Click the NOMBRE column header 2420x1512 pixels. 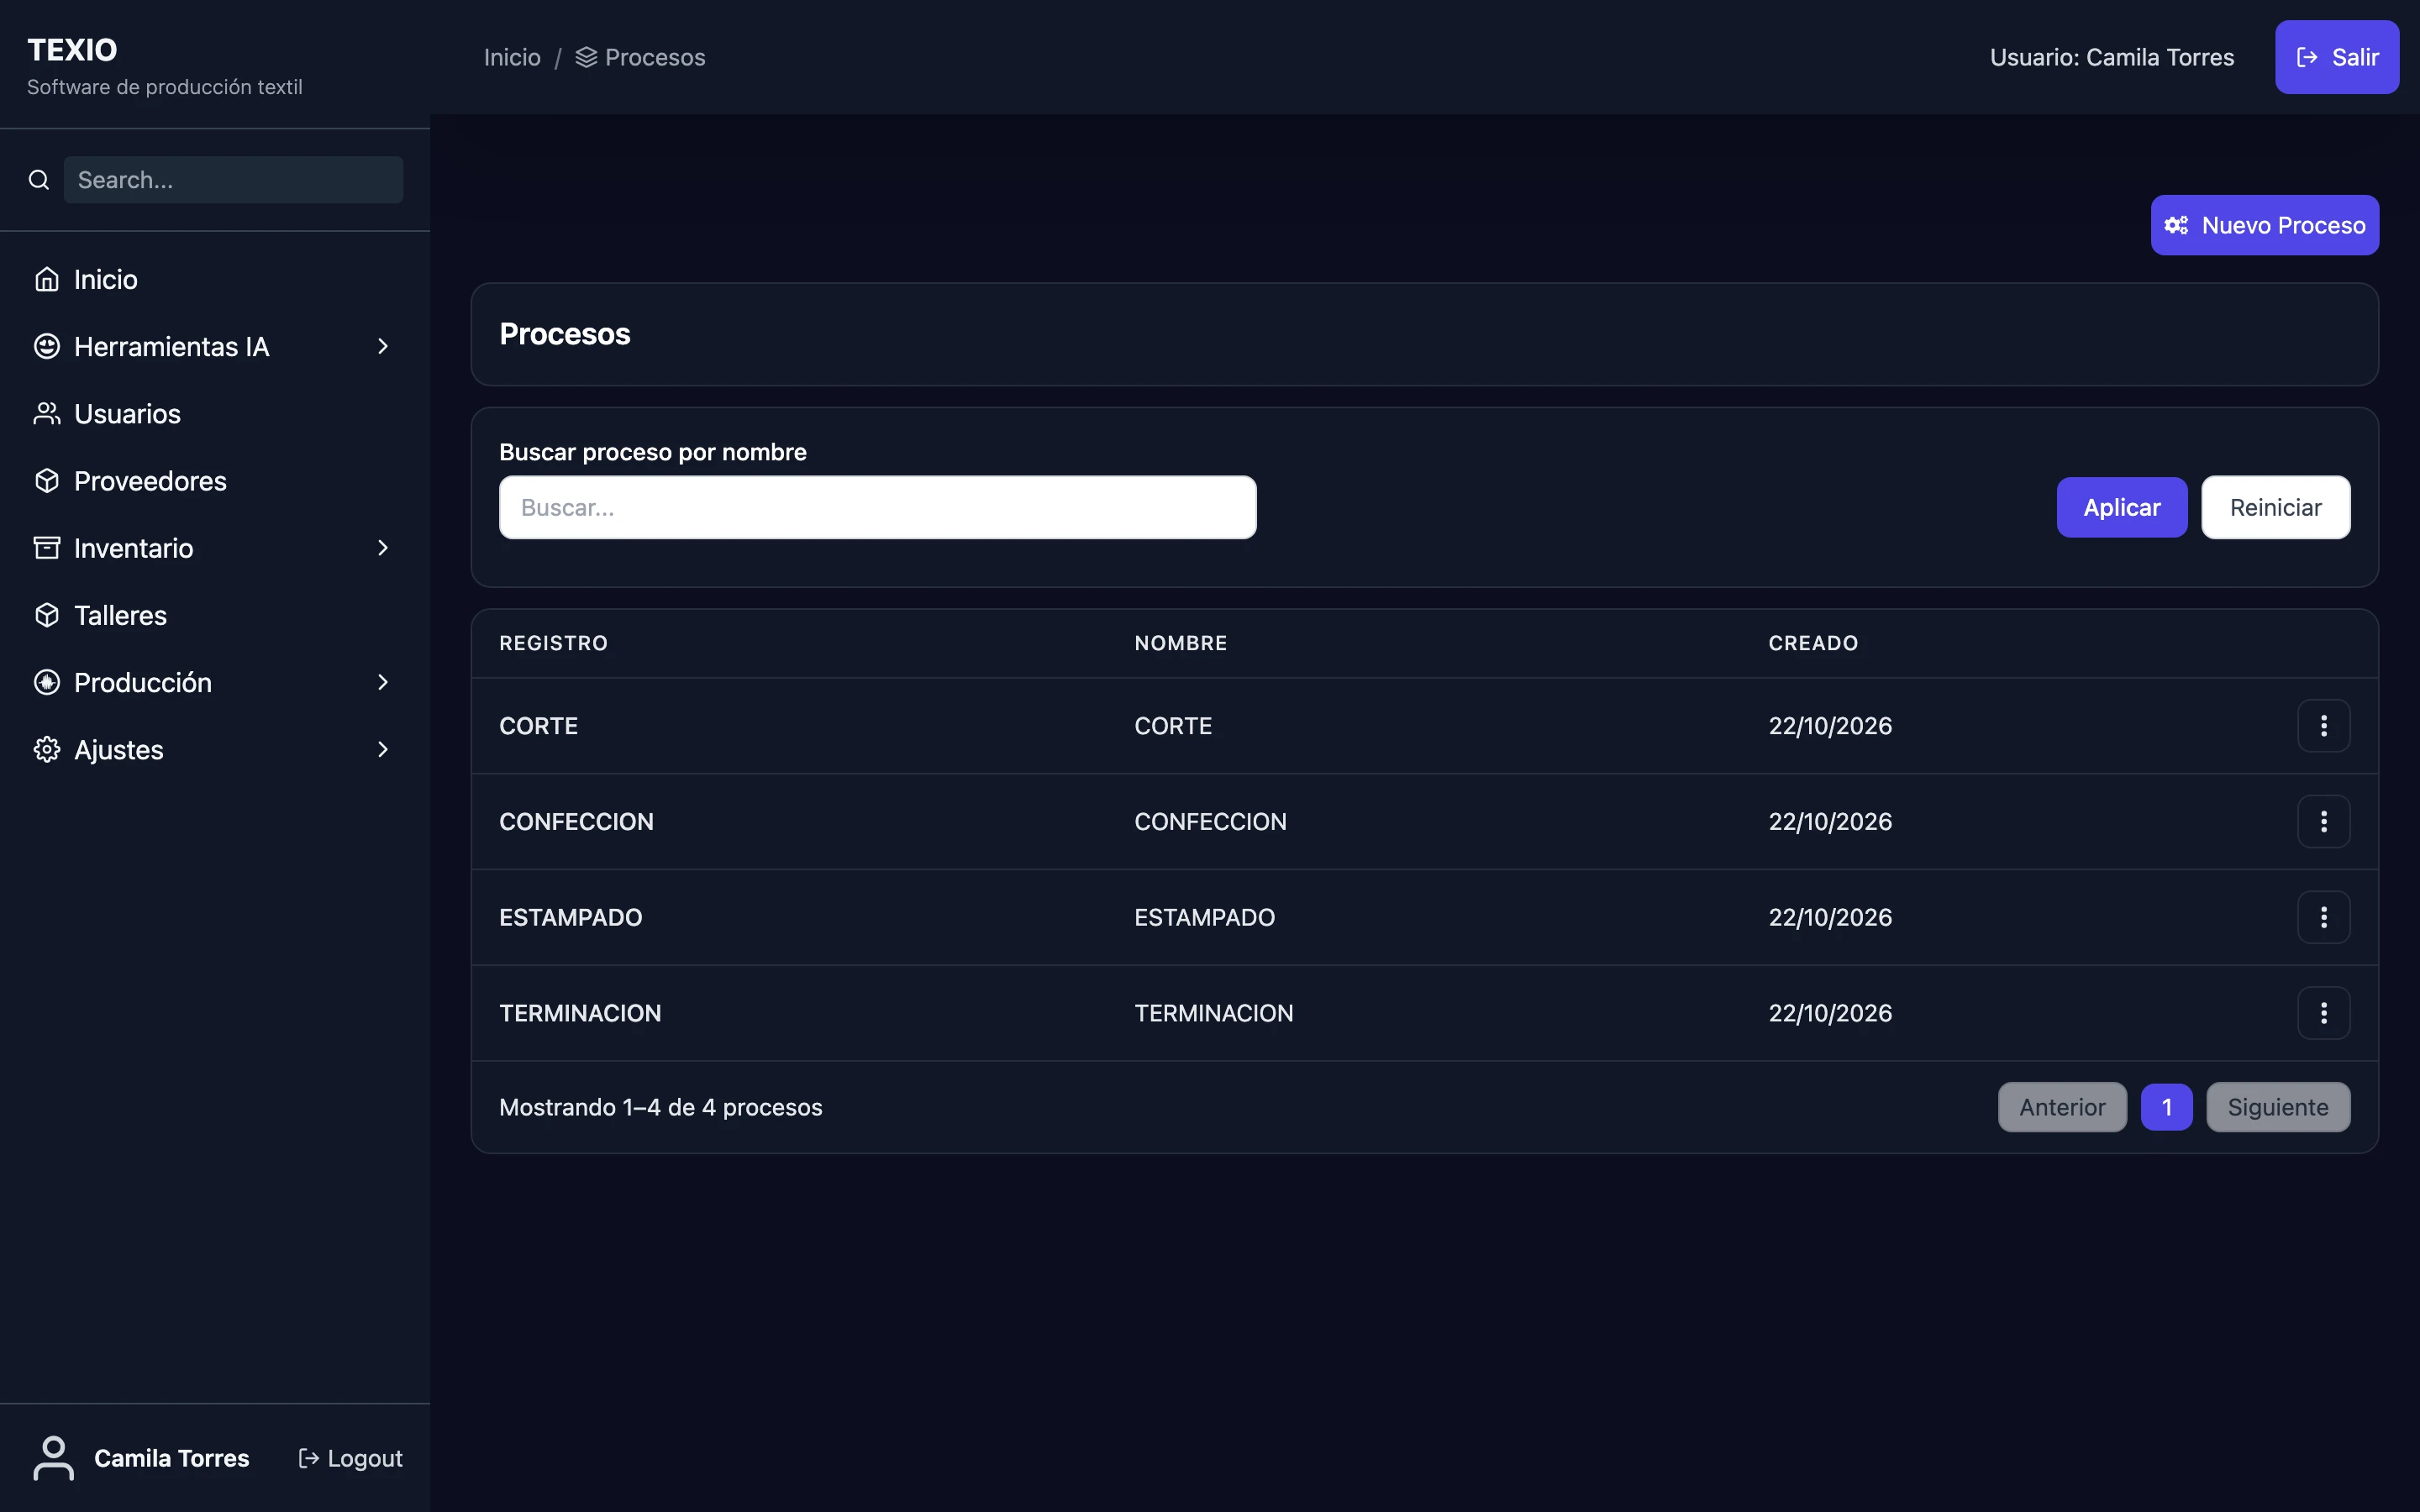[x=1180, y=643]
